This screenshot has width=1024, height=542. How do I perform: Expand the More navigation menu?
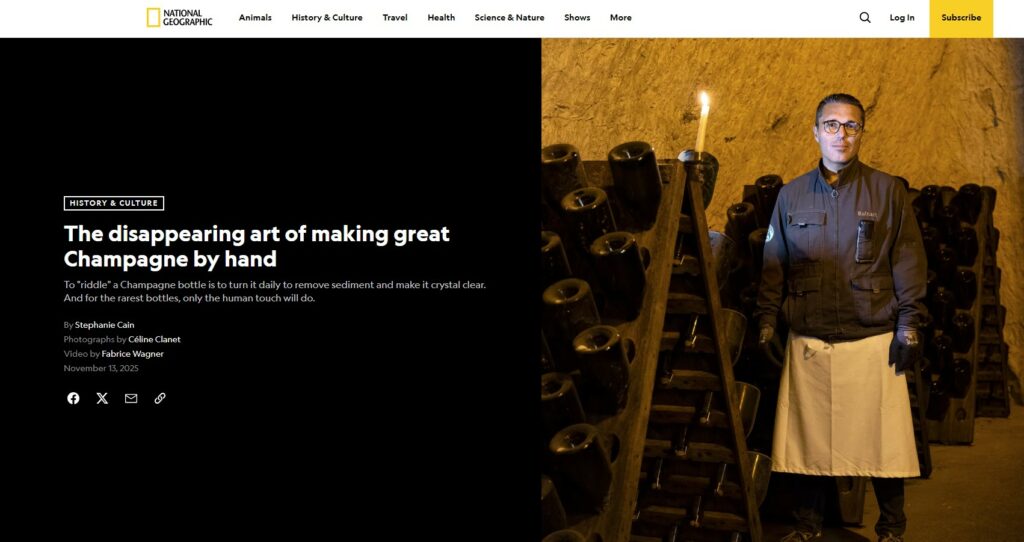pyautogui.click(x=621, y=18)
